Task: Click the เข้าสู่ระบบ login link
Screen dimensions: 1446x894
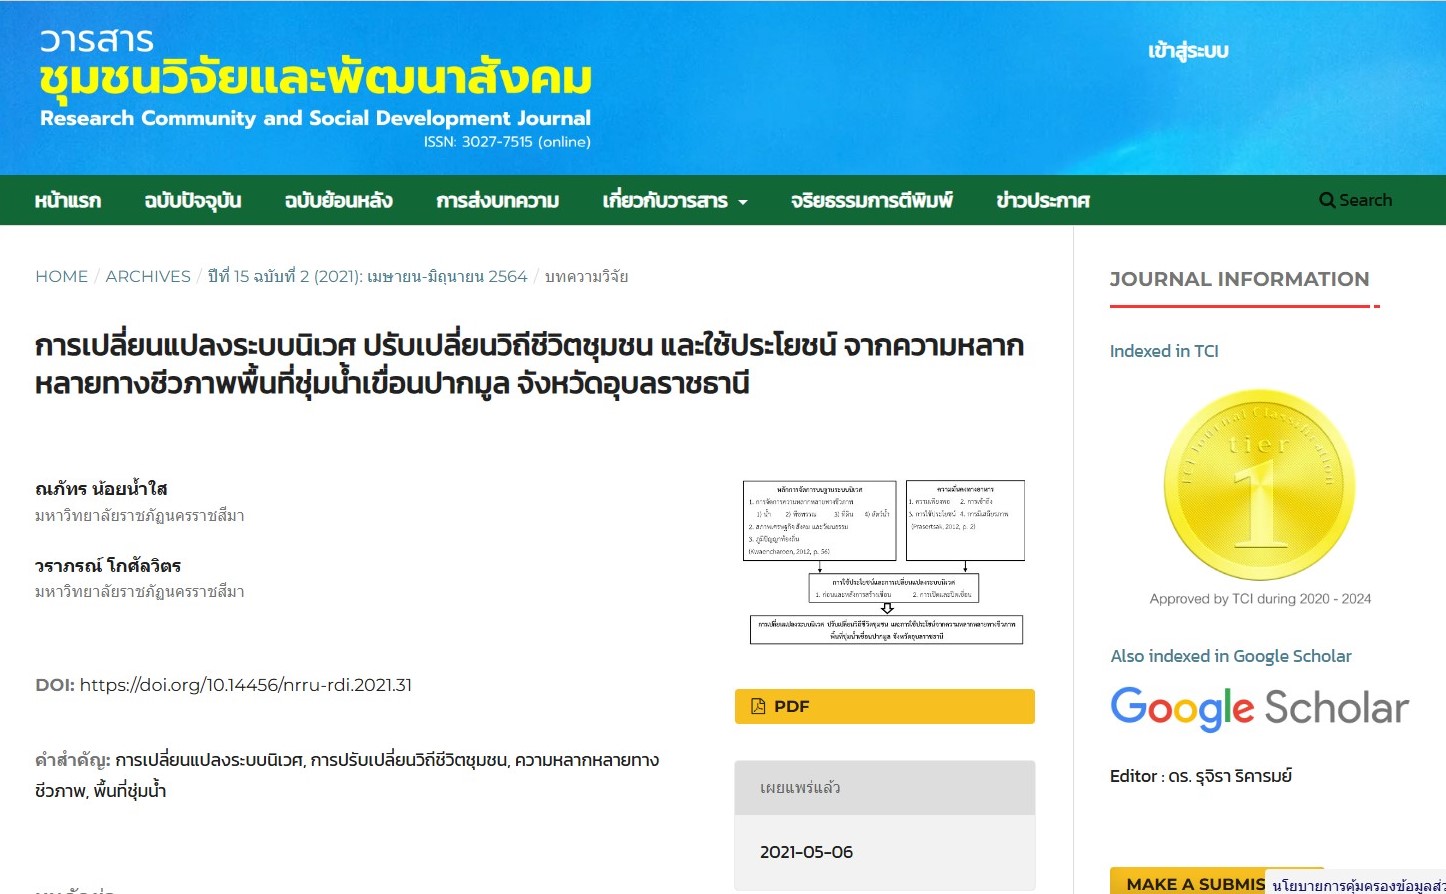Action: point(1188,51)
